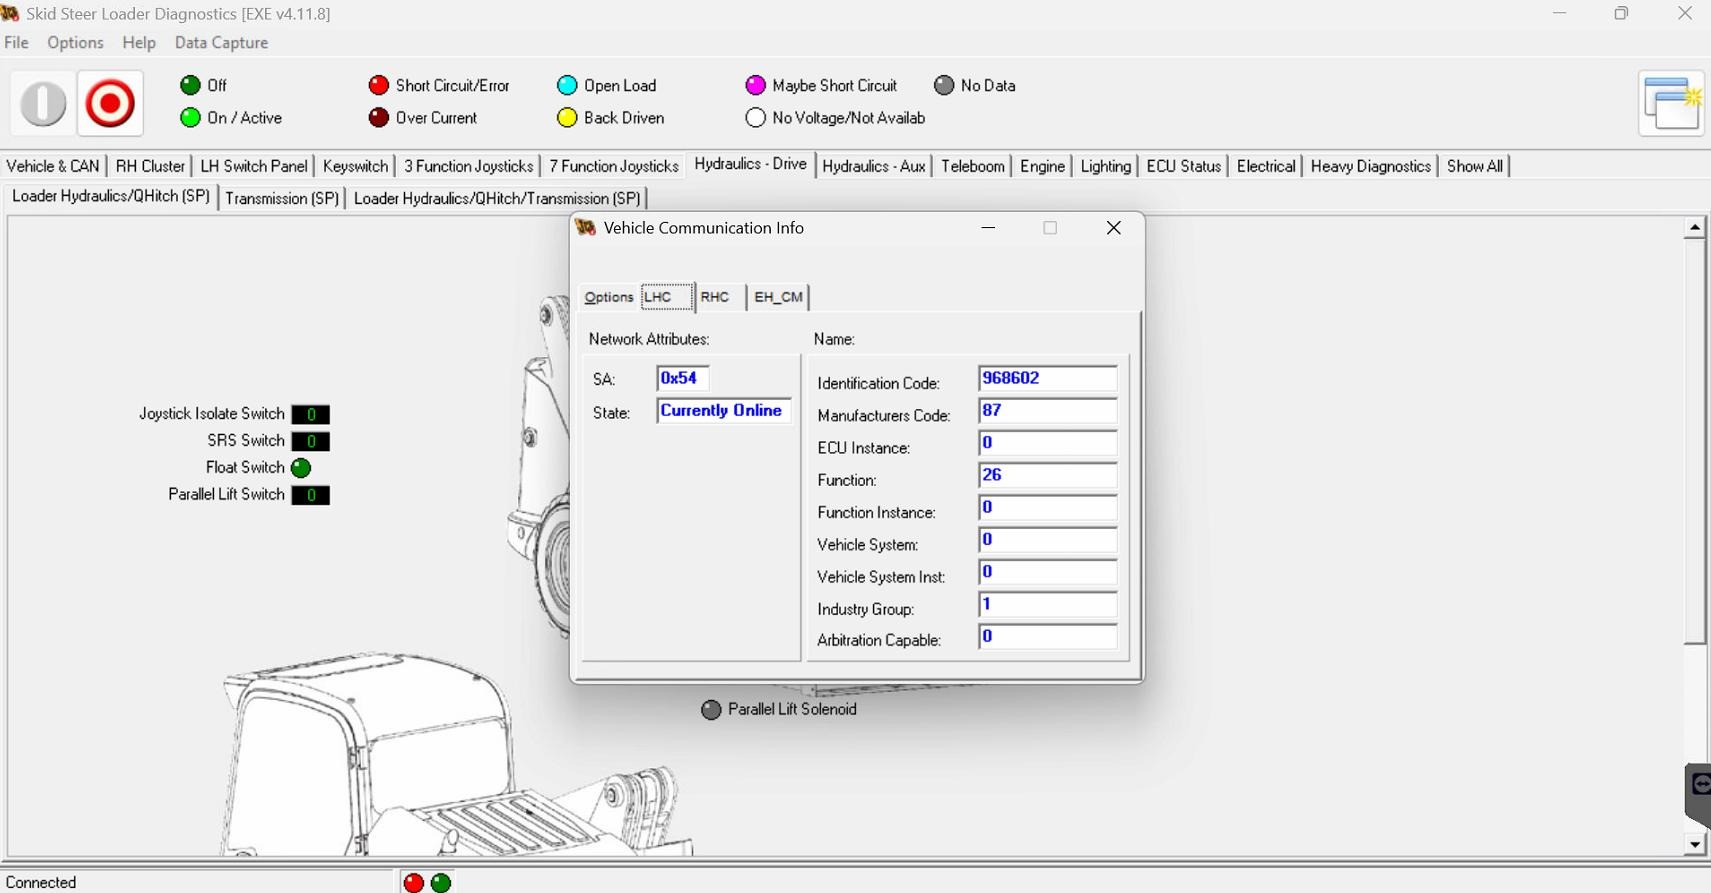Close the Vehicle Communication Info dialog
Image resolution: width=1711 pixels, height=893 pixels.
(x=1113, y=228)
